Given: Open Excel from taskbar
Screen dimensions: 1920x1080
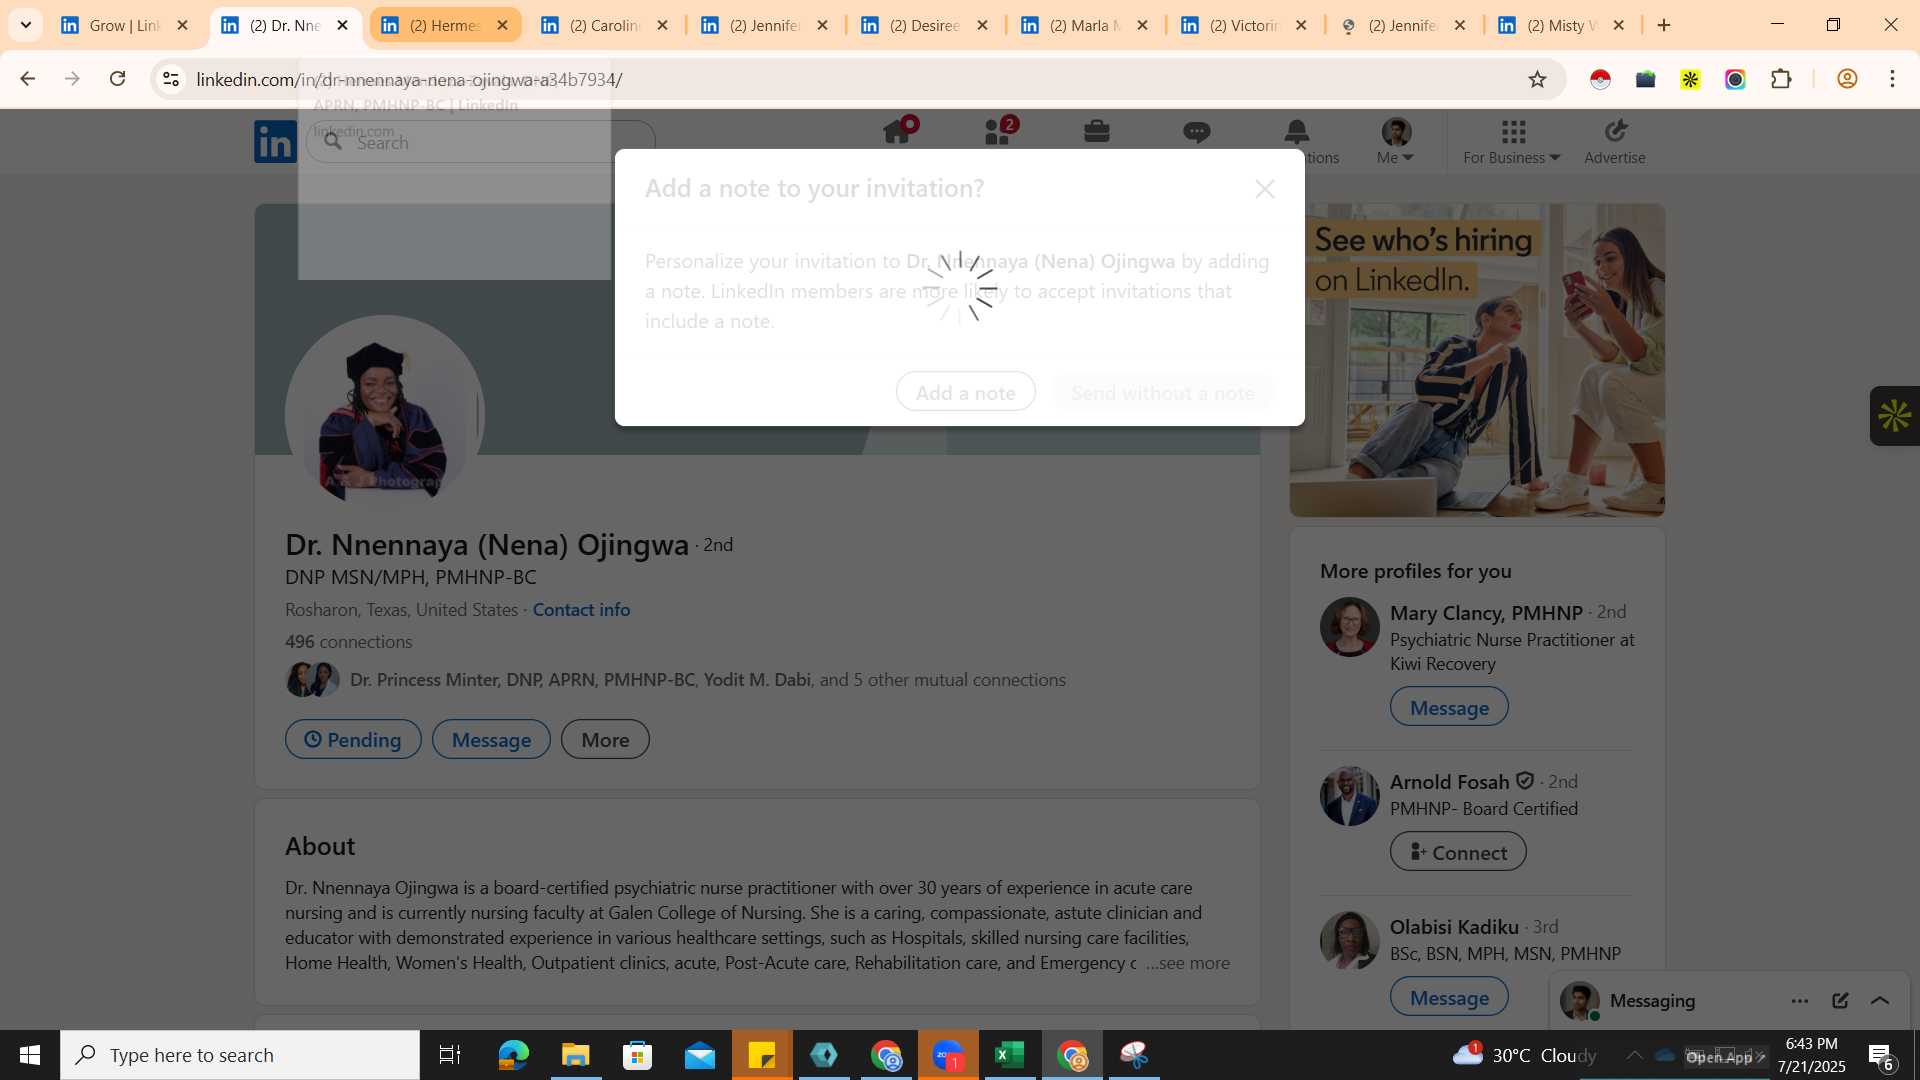Looking at the screenshot, I should 1010,1055.
